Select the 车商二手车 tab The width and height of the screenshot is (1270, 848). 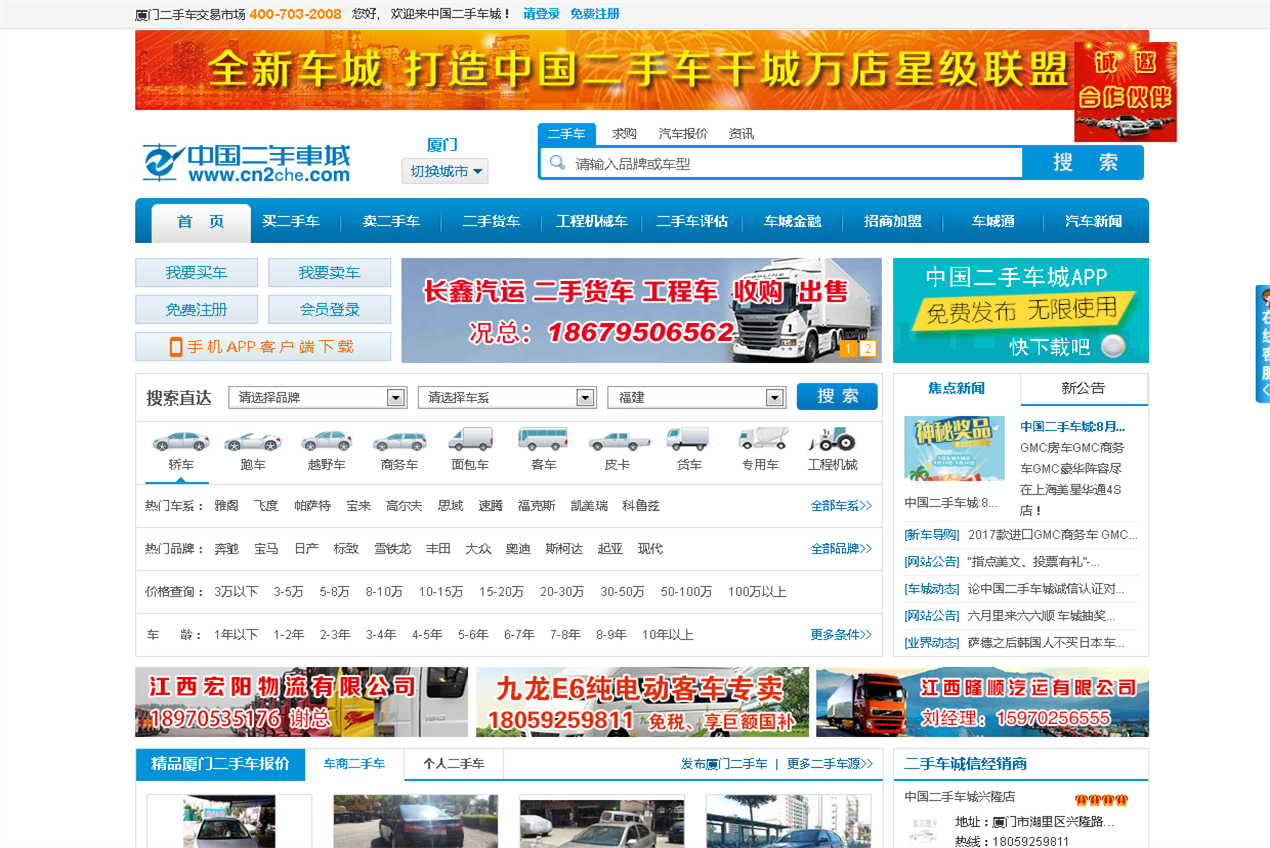[x=354, y=764]
